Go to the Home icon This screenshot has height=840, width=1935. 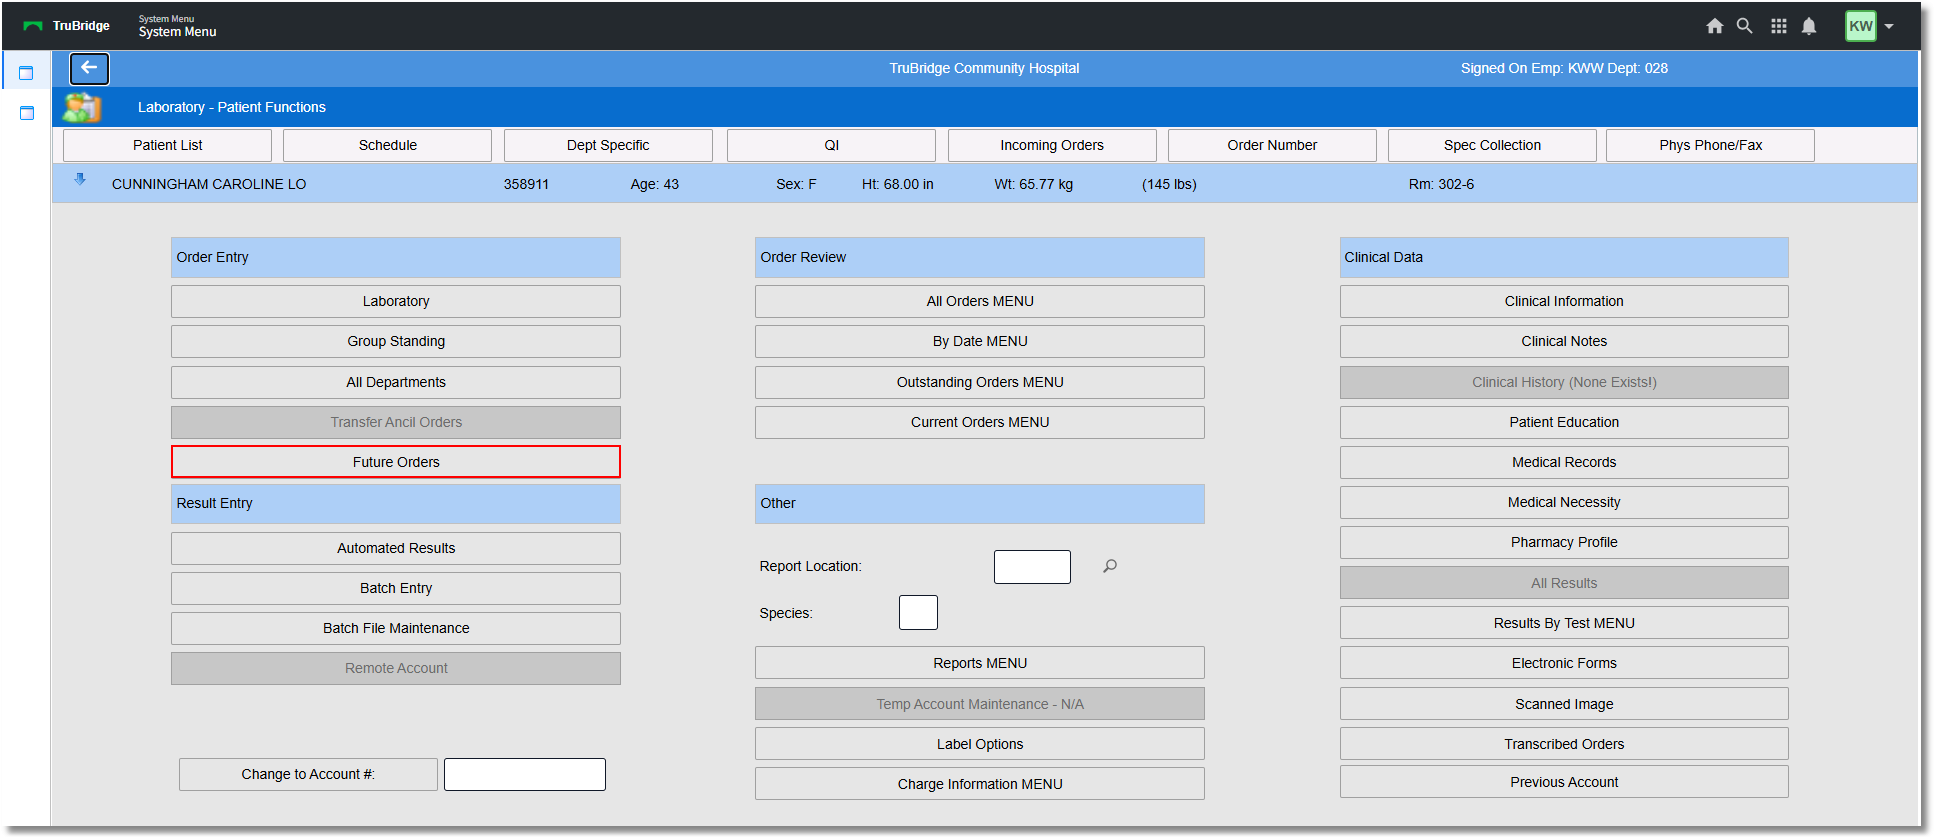pos(1714,26)
